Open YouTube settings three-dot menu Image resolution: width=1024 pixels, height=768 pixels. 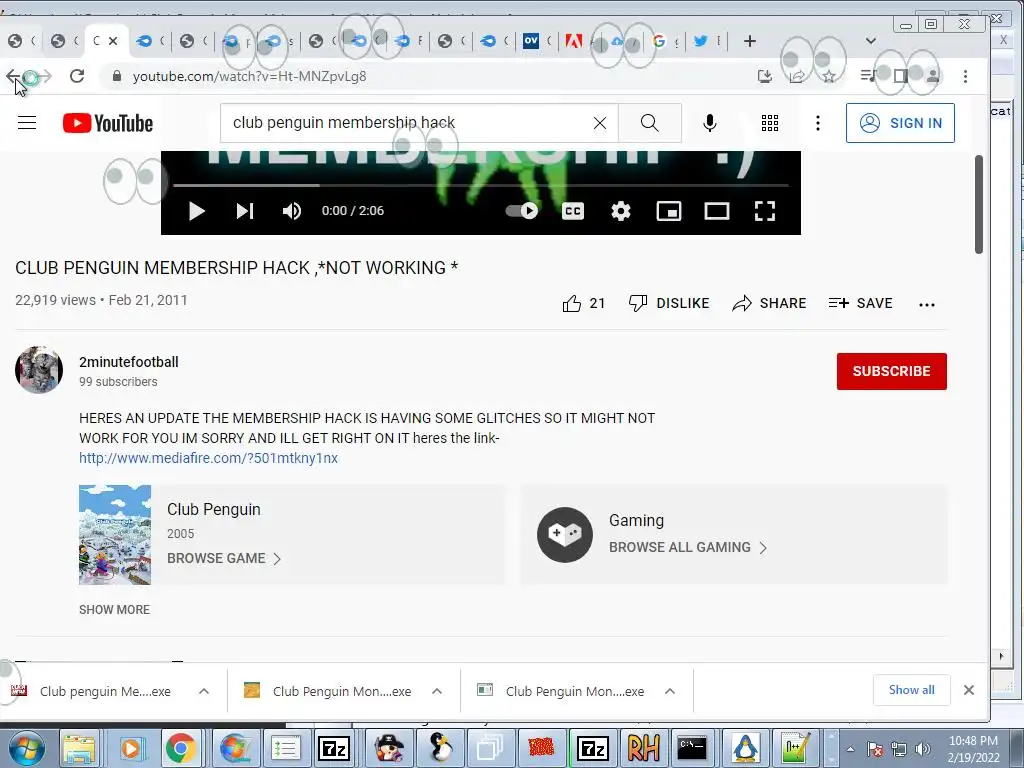818,123
